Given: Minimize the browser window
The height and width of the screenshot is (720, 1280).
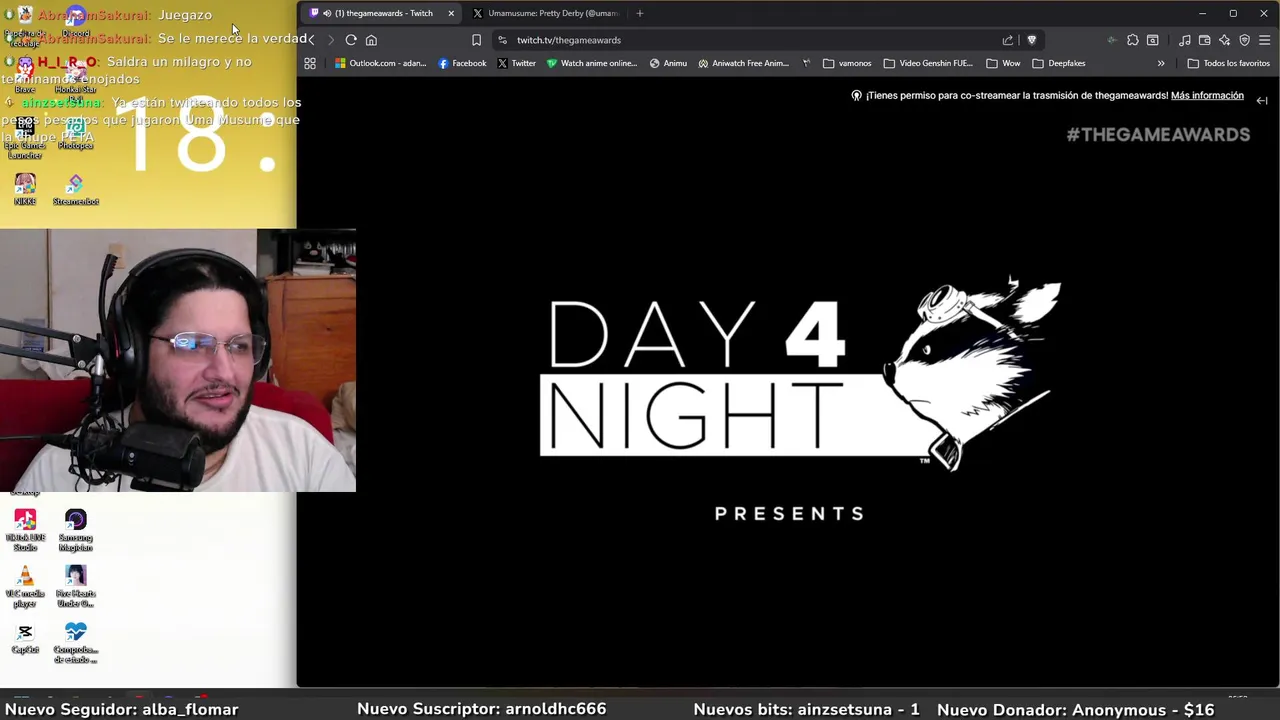Looking at the screenshot, I should point(1202,13).
